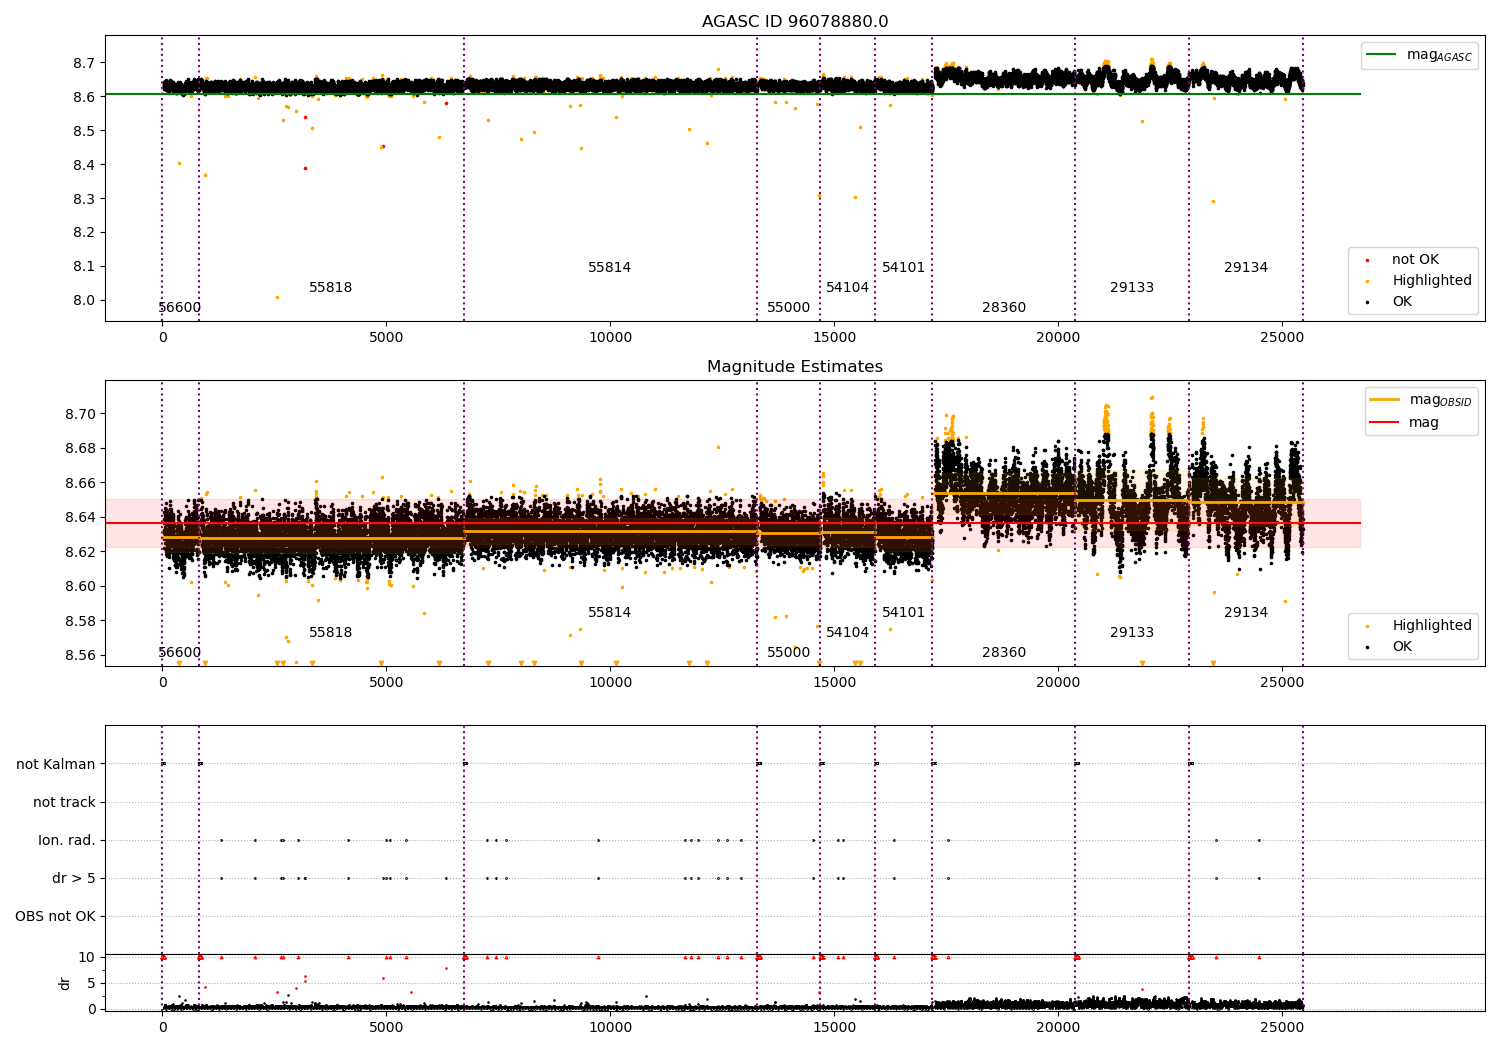Click x-axis tick 20000 under Magnitude Estimates plot
The height and width of the screenshot is (1050, 1500).
click(x=1058, y=682)
